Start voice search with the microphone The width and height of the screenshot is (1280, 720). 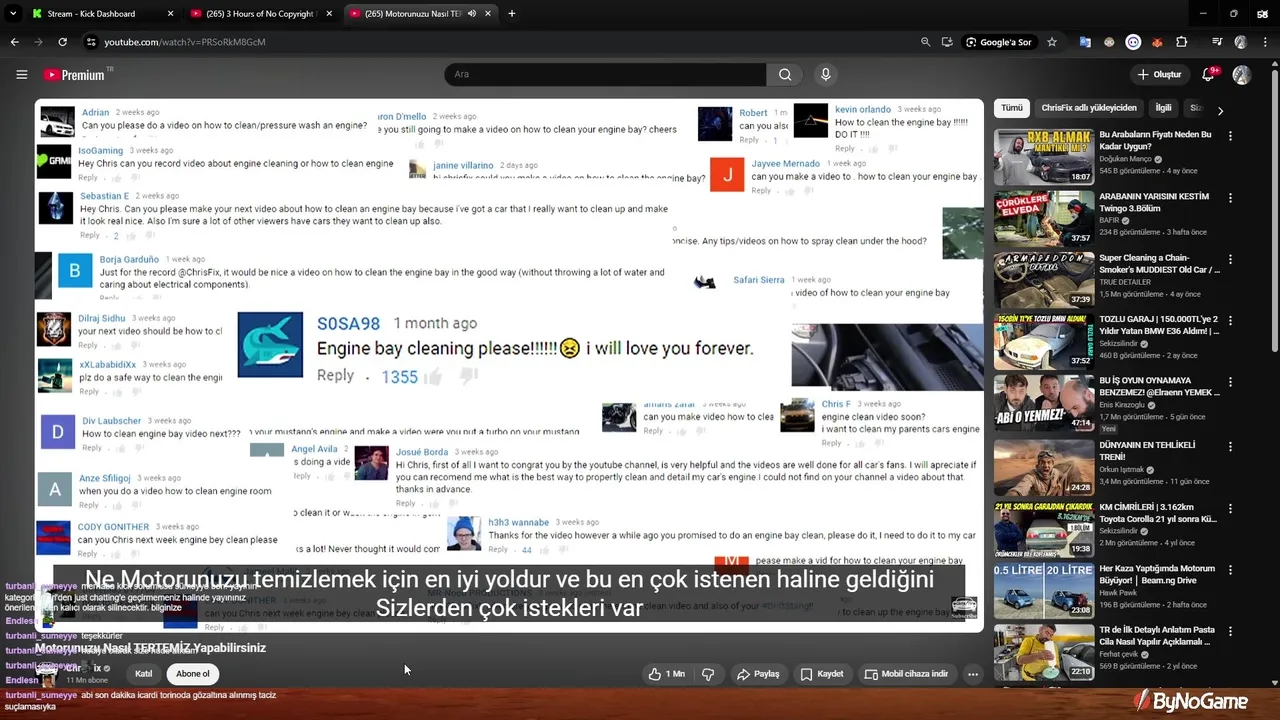(825, 74)
